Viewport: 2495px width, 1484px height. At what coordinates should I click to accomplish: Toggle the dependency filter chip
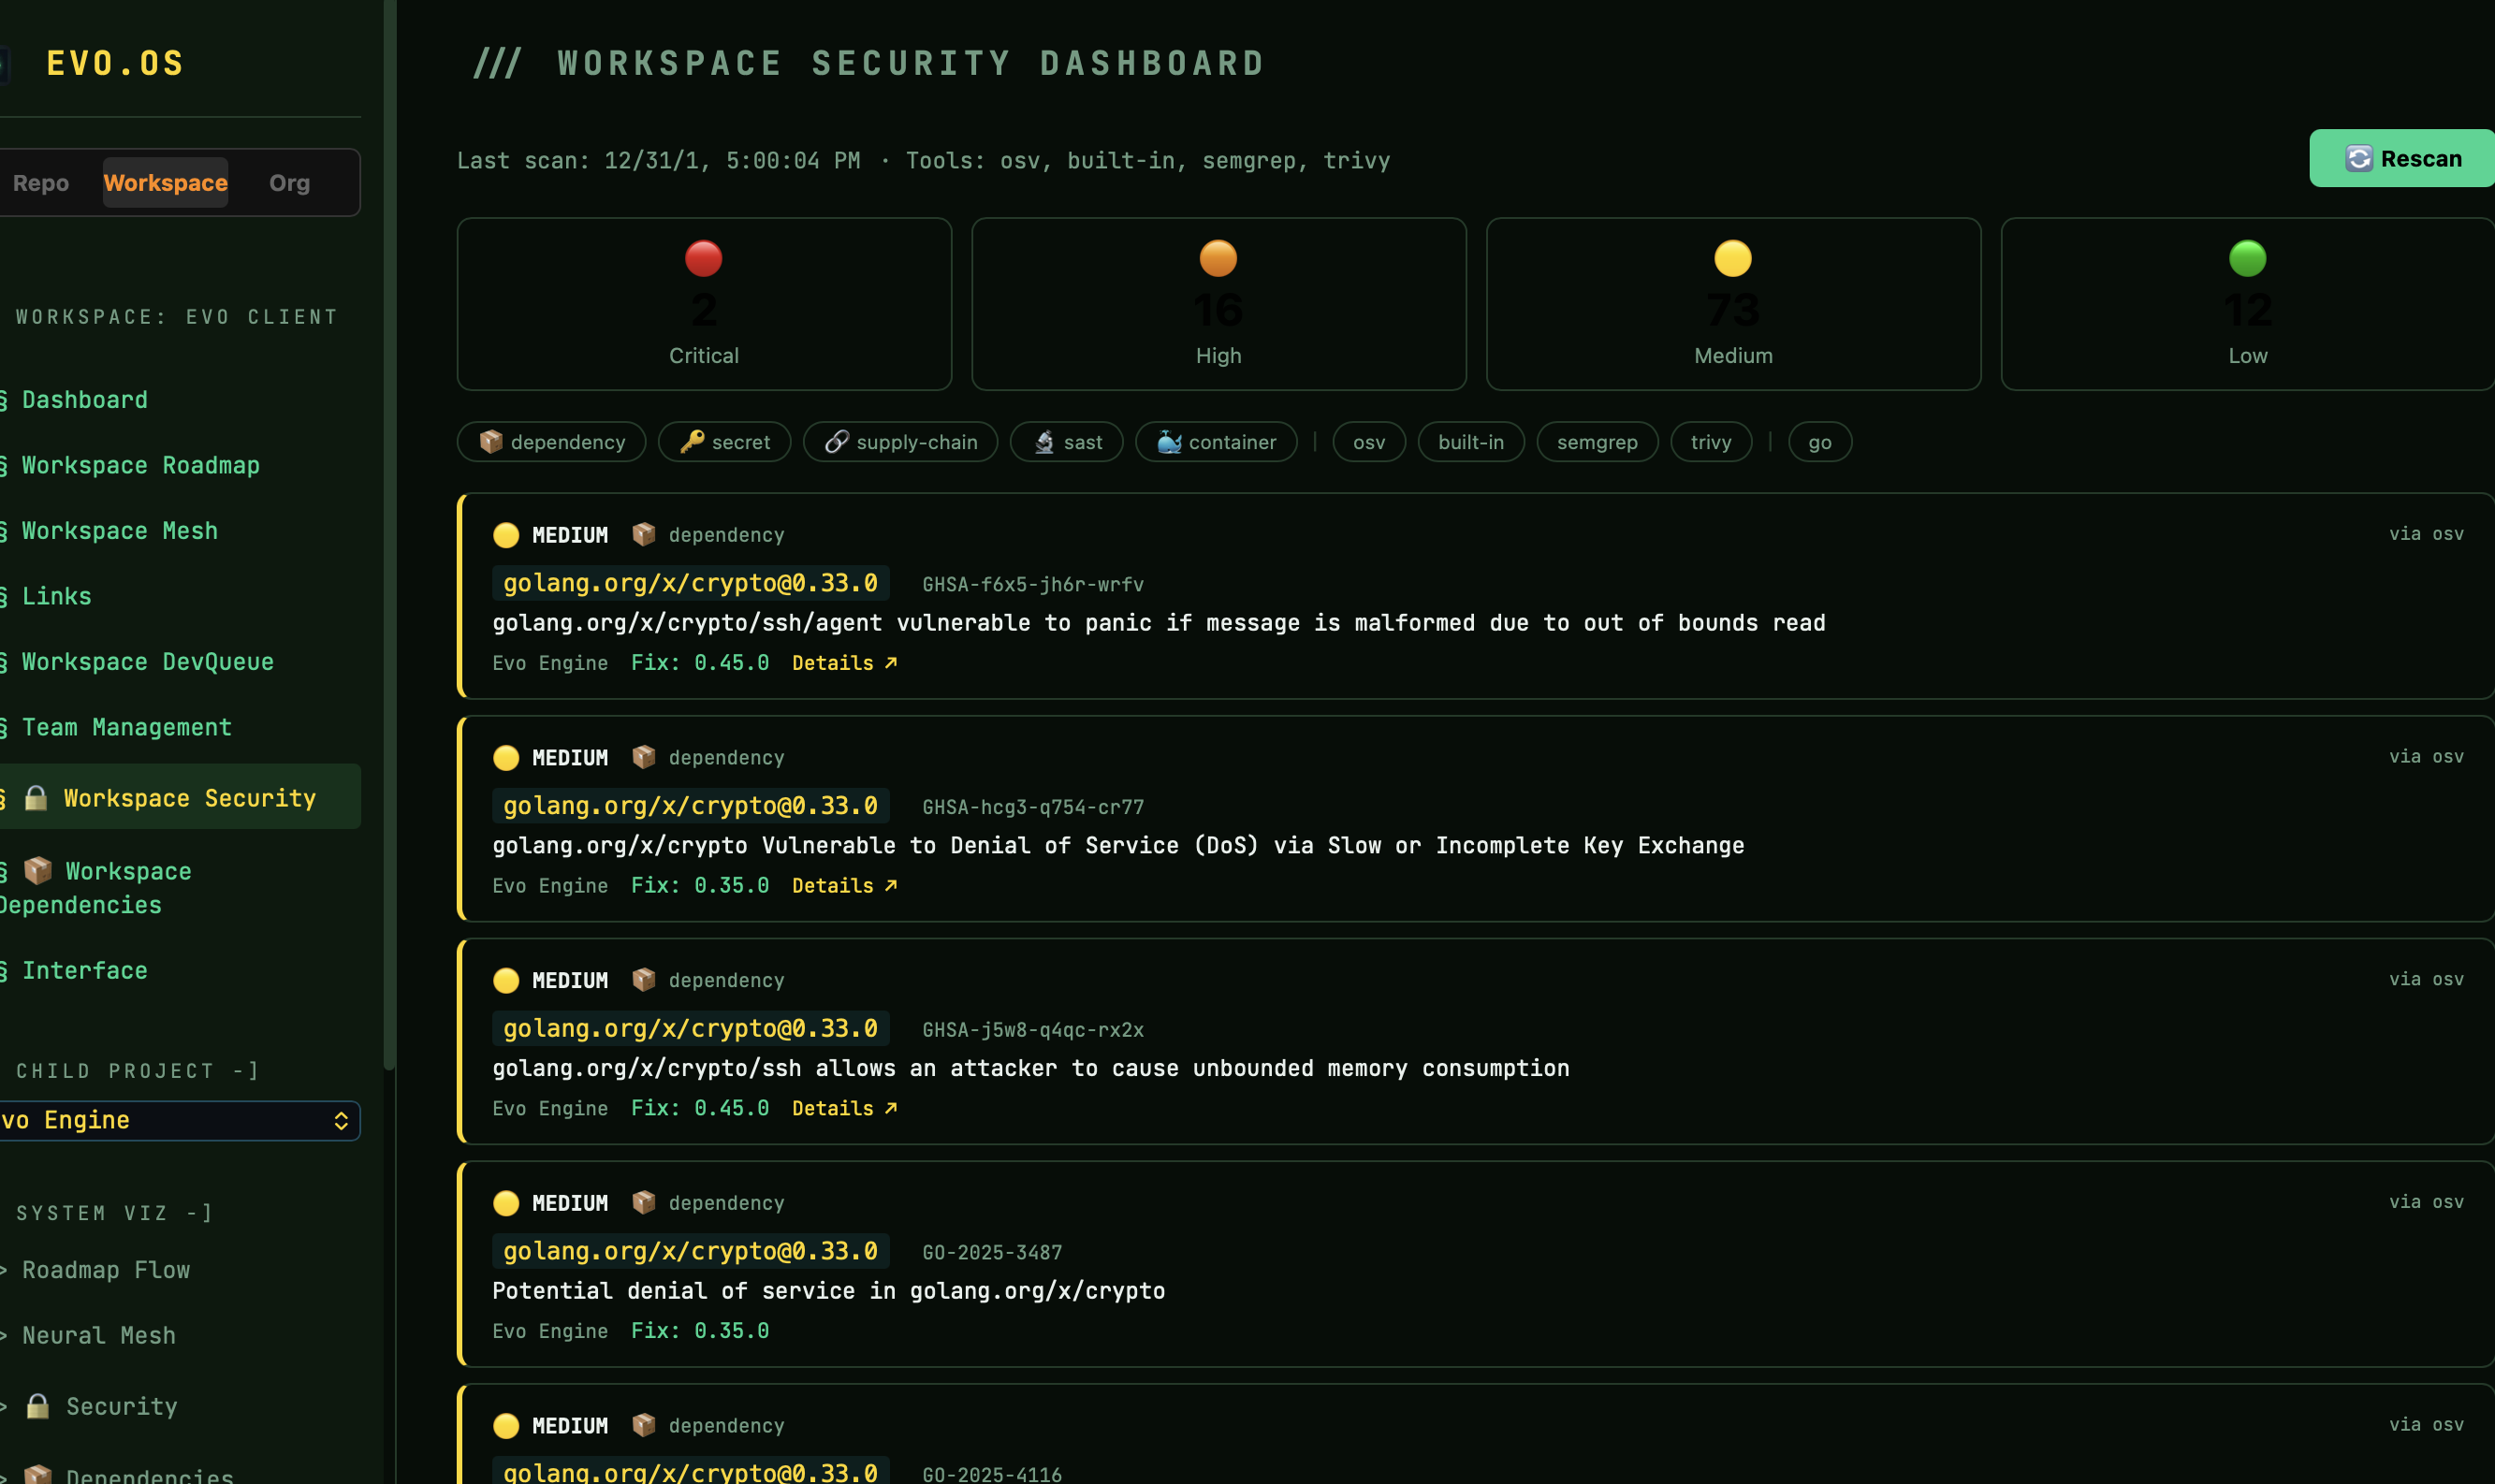pos(552,442)
